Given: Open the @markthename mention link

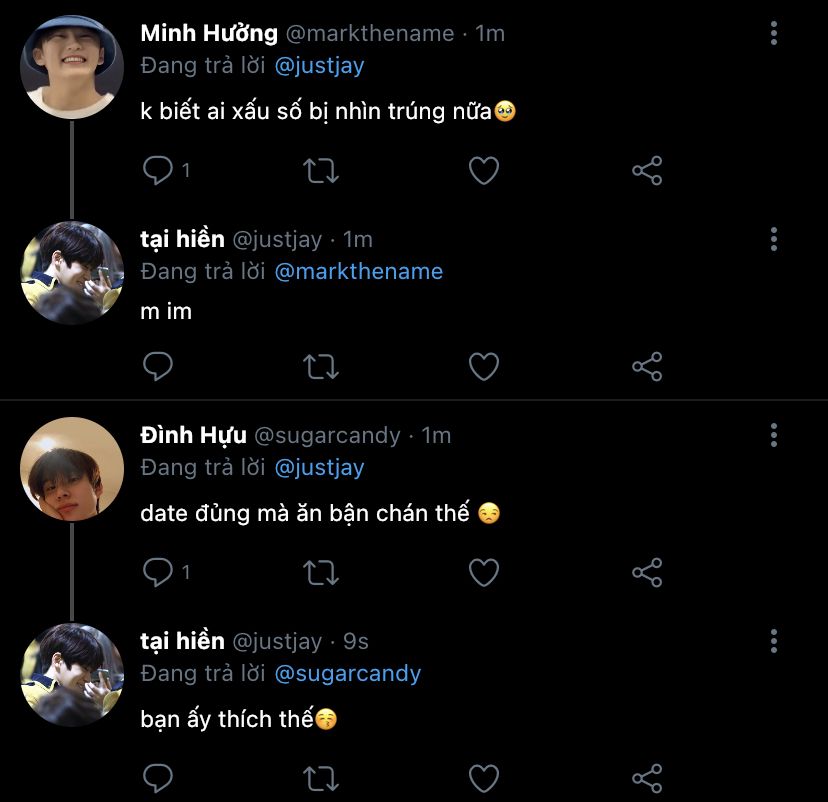Looking at the screenshot, I should point(358,271).
